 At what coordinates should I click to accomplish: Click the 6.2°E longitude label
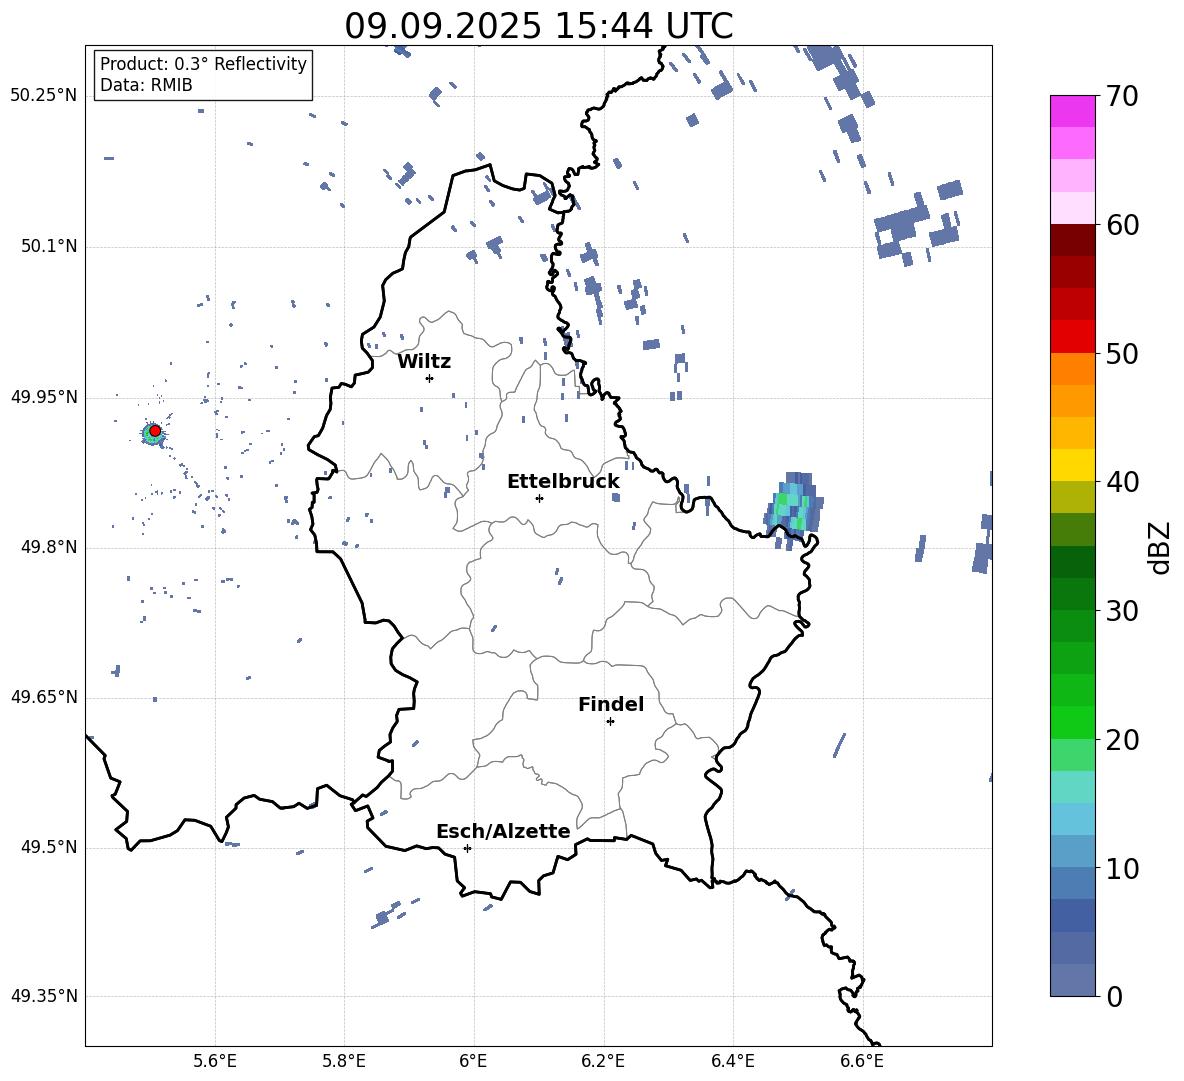point(603,1061)
